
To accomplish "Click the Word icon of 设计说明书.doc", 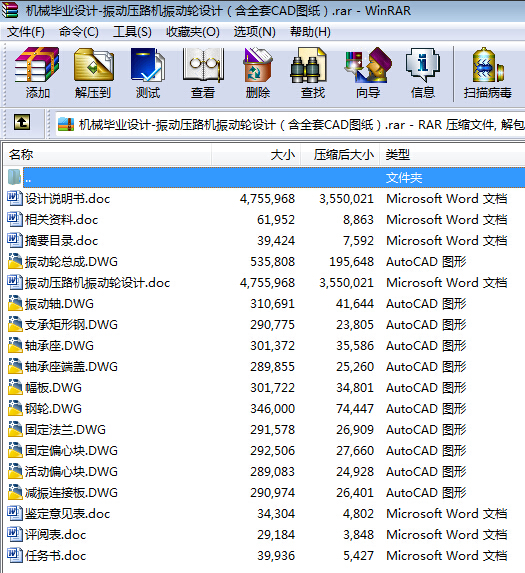I will (15, 198).
